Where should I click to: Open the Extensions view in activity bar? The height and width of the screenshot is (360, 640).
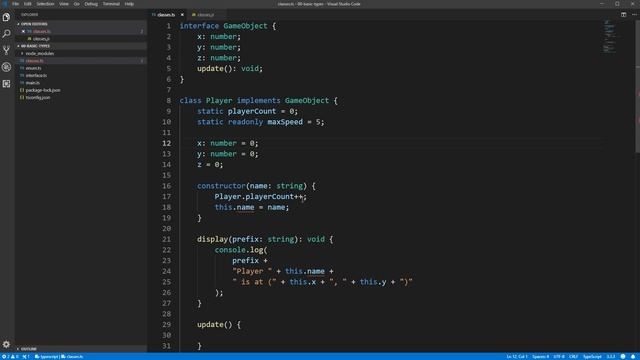(6, 84)
